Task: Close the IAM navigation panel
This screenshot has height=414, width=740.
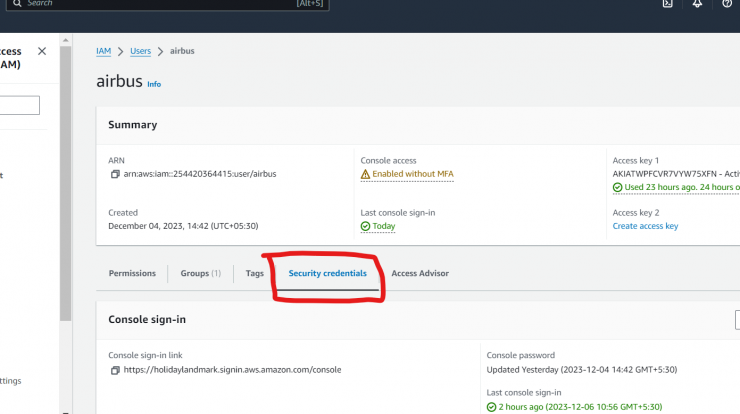Action: point(42,51)
